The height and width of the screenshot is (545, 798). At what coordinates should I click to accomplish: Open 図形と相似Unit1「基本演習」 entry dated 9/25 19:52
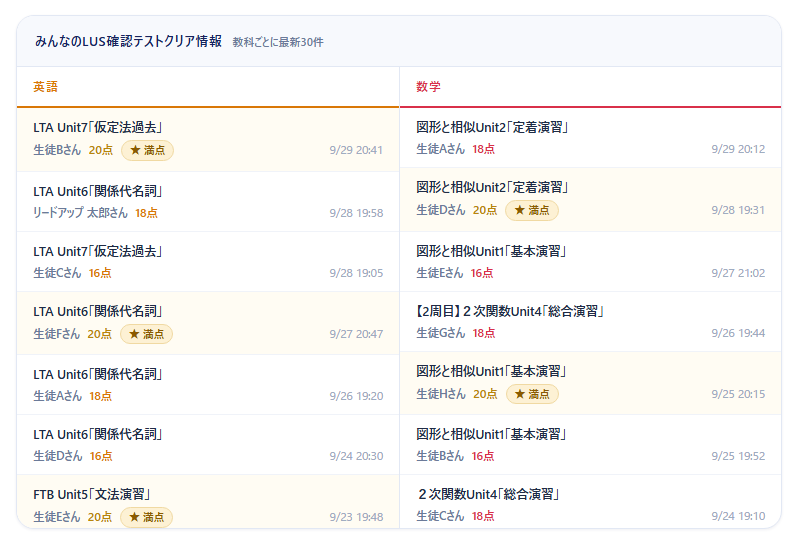[591, 445]
